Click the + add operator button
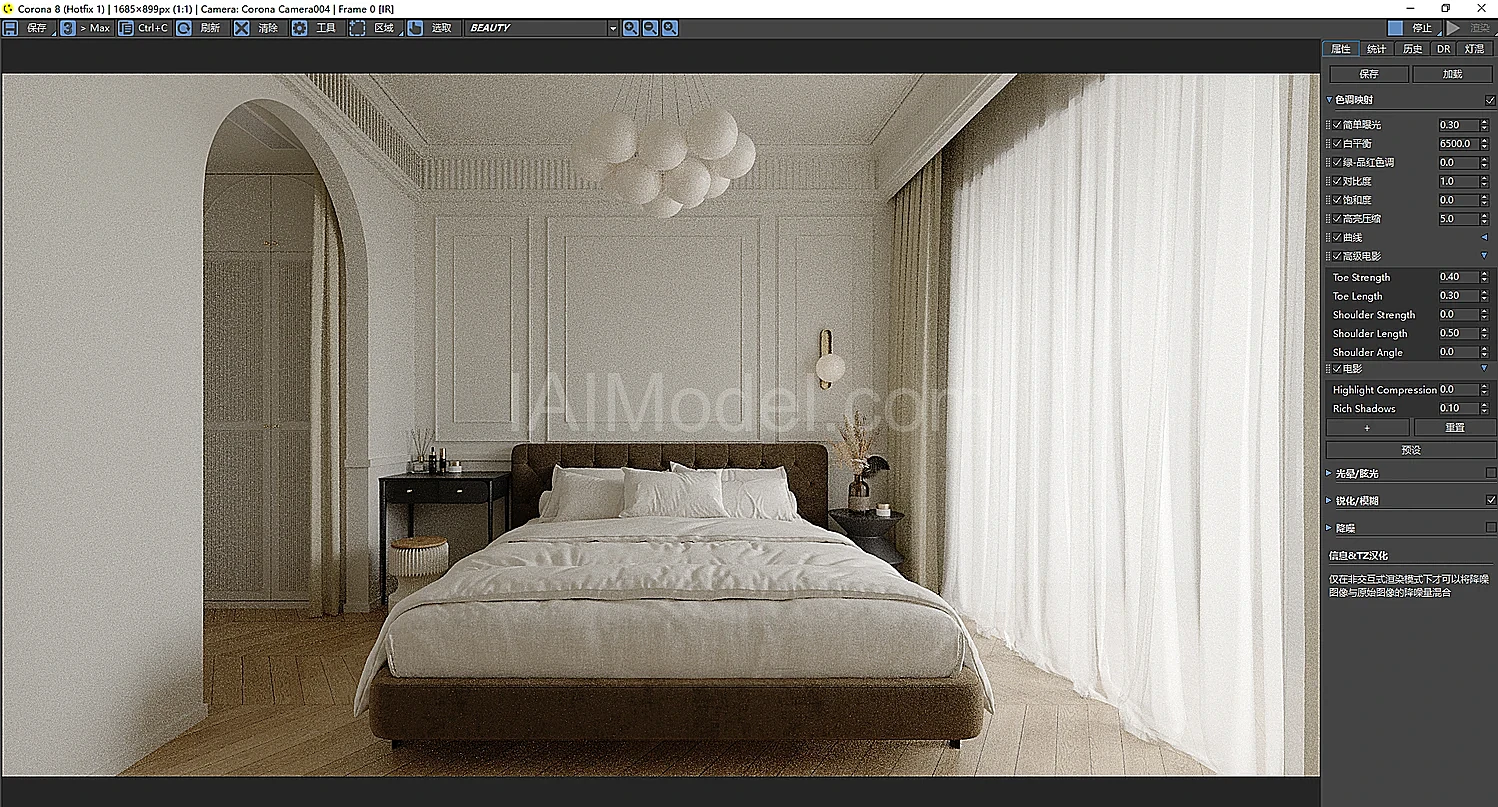Screen dimensions: 1498x807 (x=1367, y=427)
